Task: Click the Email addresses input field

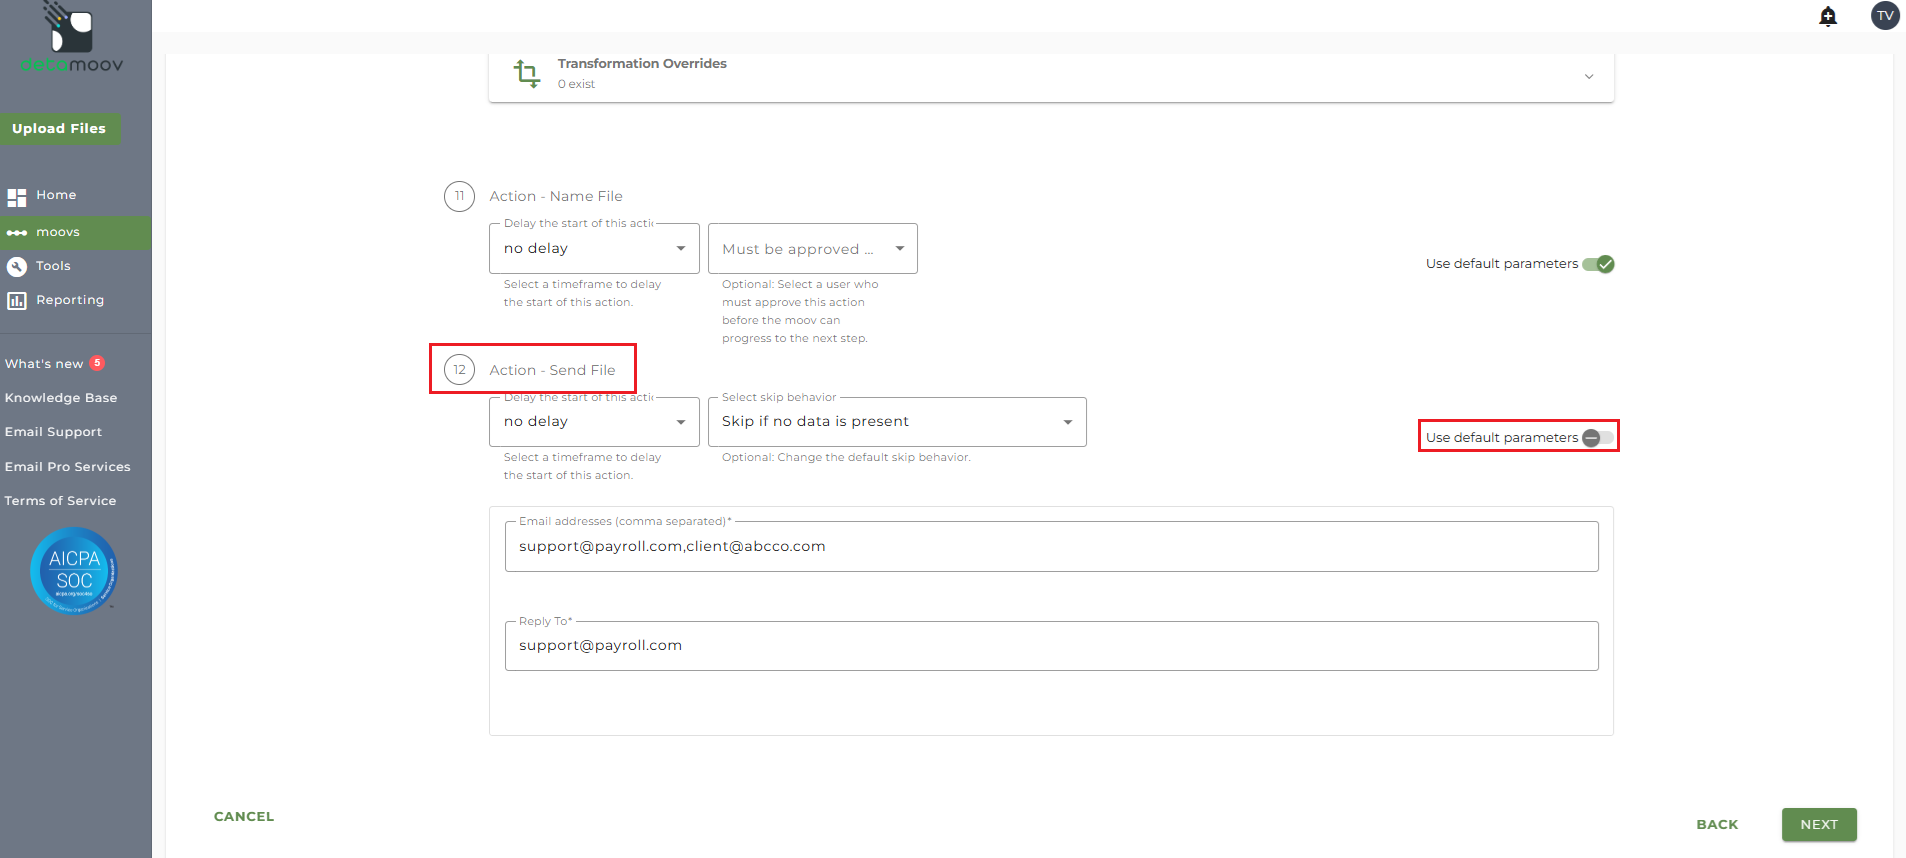Action: pos(1051,547)
